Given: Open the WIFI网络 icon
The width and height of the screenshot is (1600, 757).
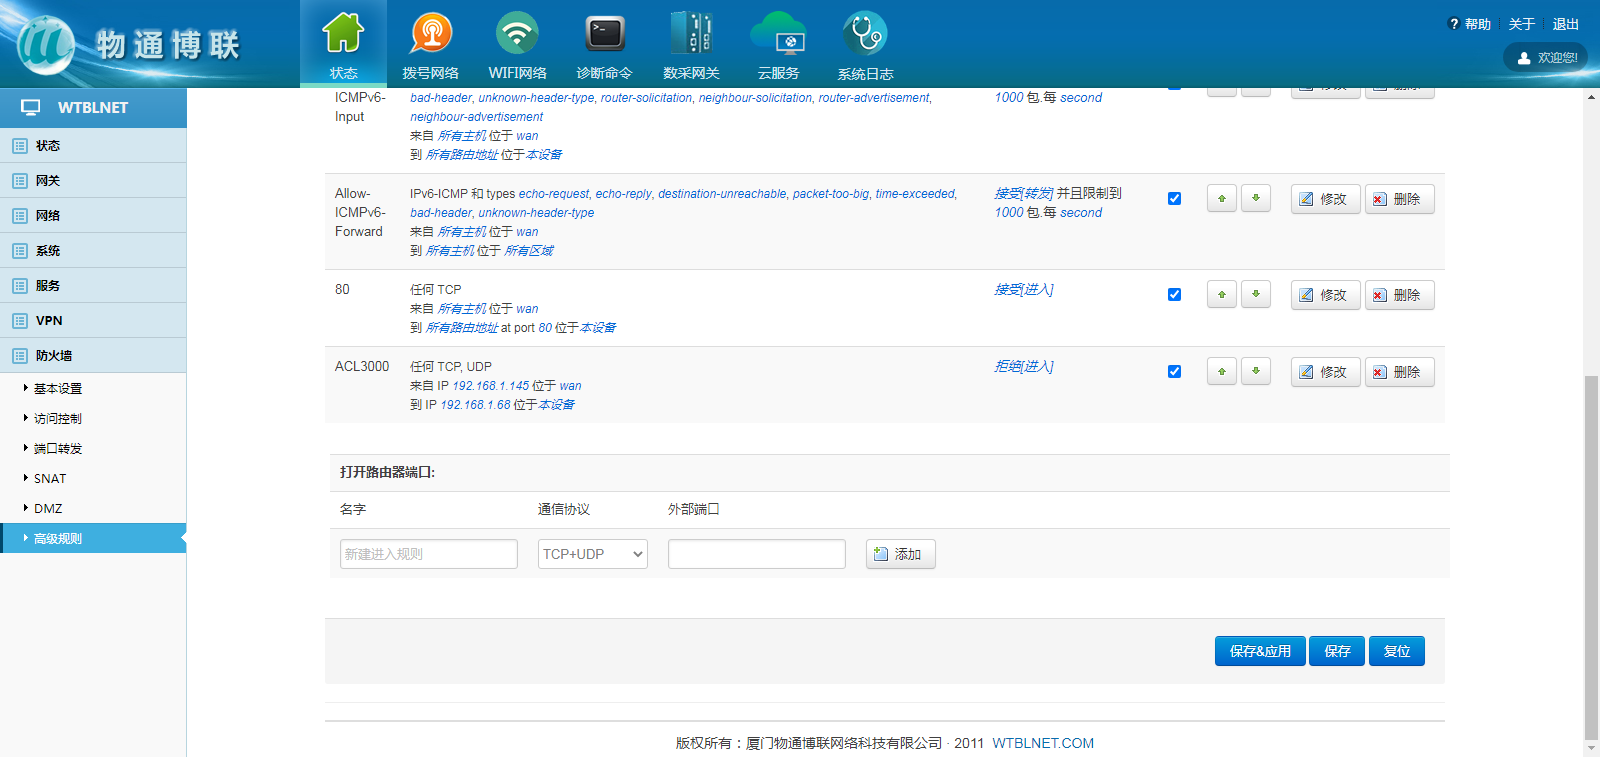Looking at the screenshot, I should 517,33.
